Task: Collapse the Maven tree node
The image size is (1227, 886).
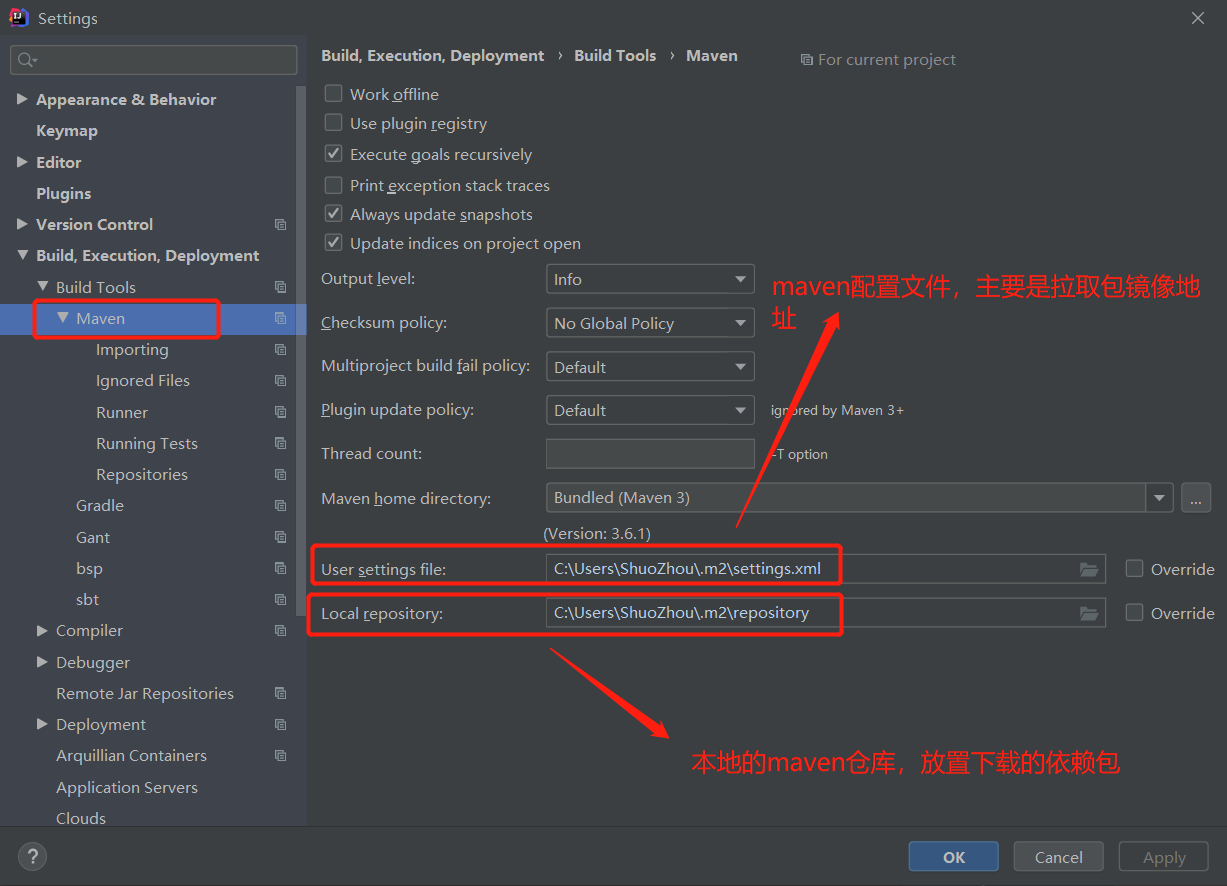Action: pos(63,318)
